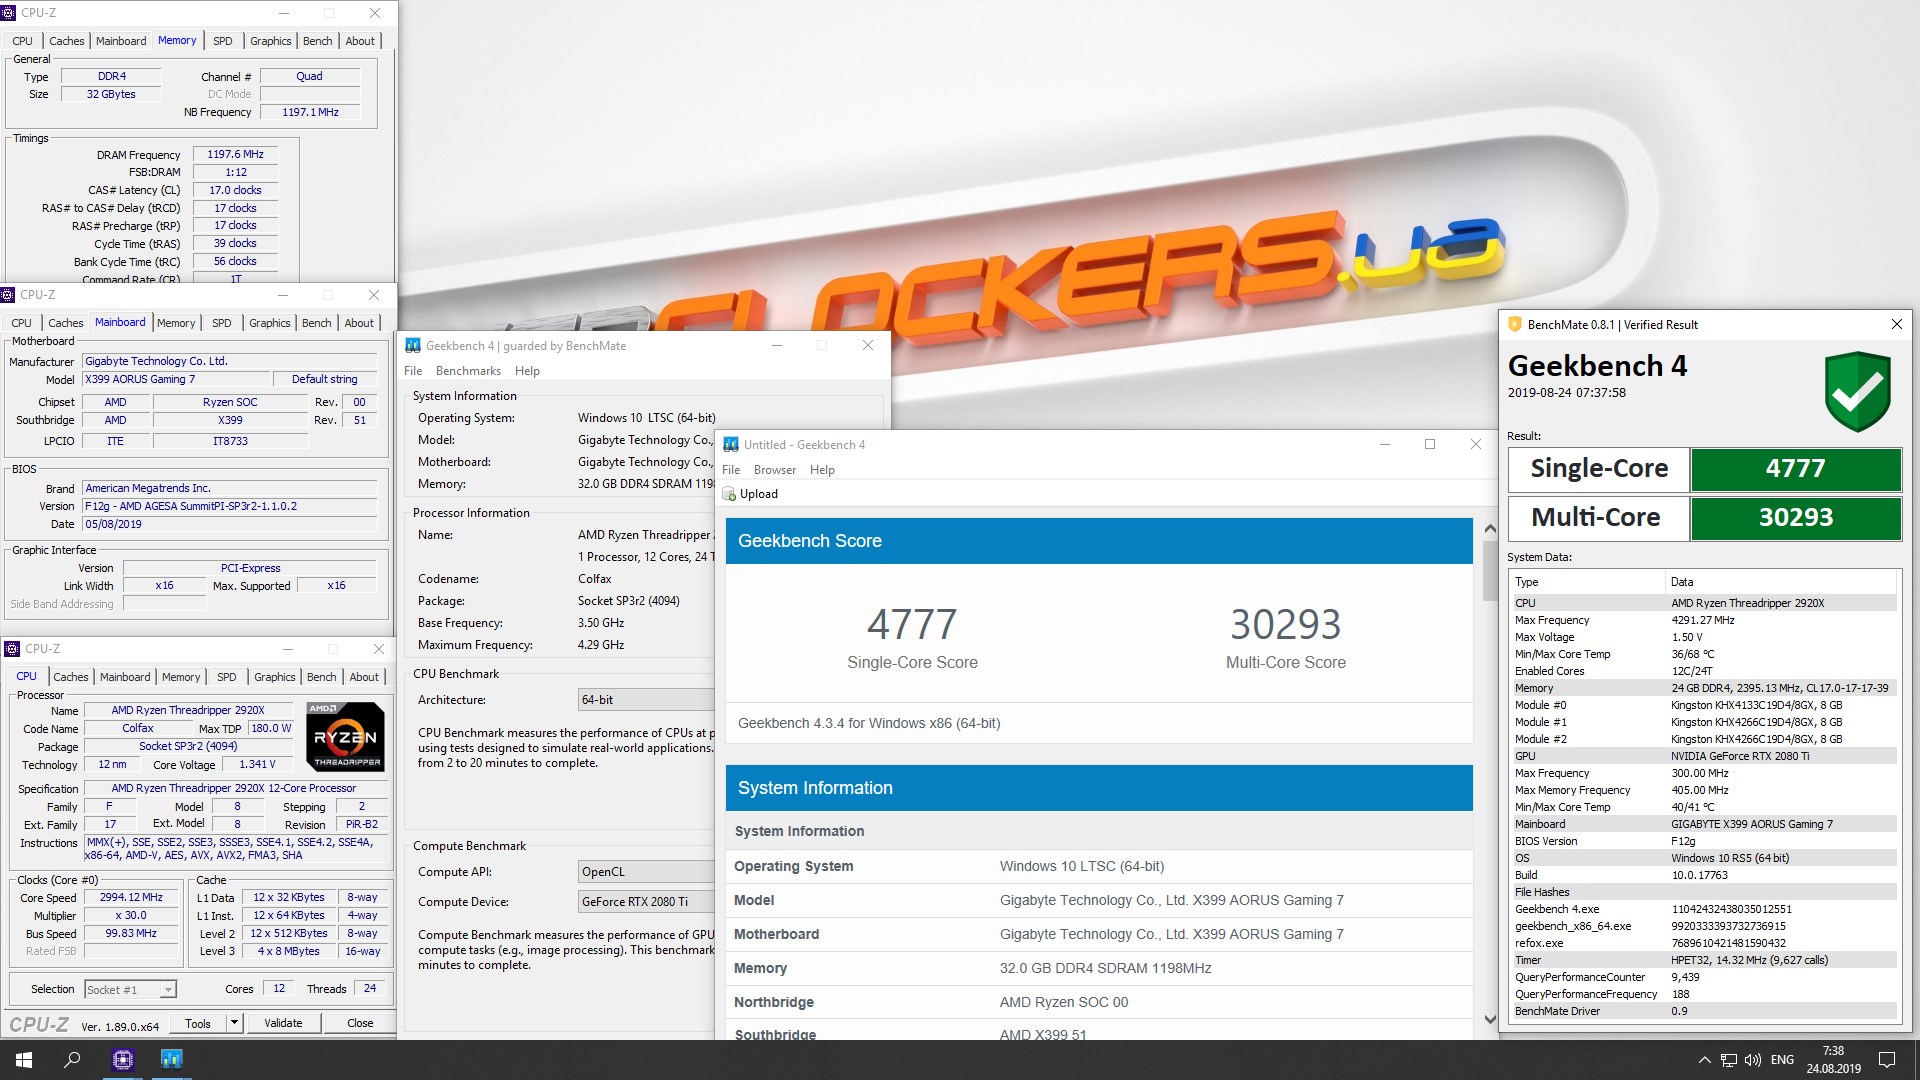Switch to Geekbench app in taskbar
This screenshot has width=1920, height=1080.
click(171, 1059)
